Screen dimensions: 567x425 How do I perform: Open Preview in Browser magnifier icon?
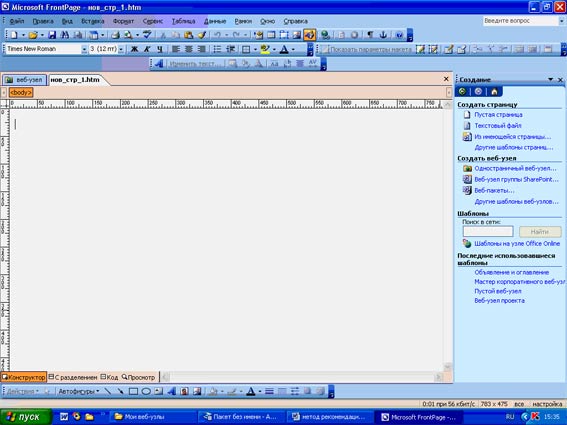point(128,35)
